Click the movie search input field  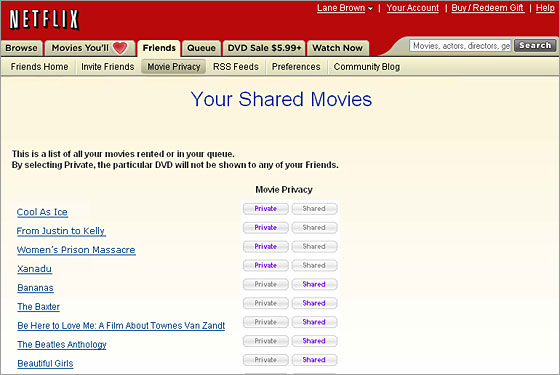461,46
